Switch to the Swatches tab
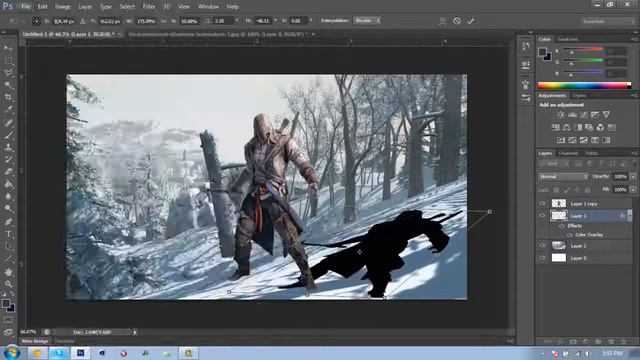Screen dimensions: 640x360 [568, 39]
